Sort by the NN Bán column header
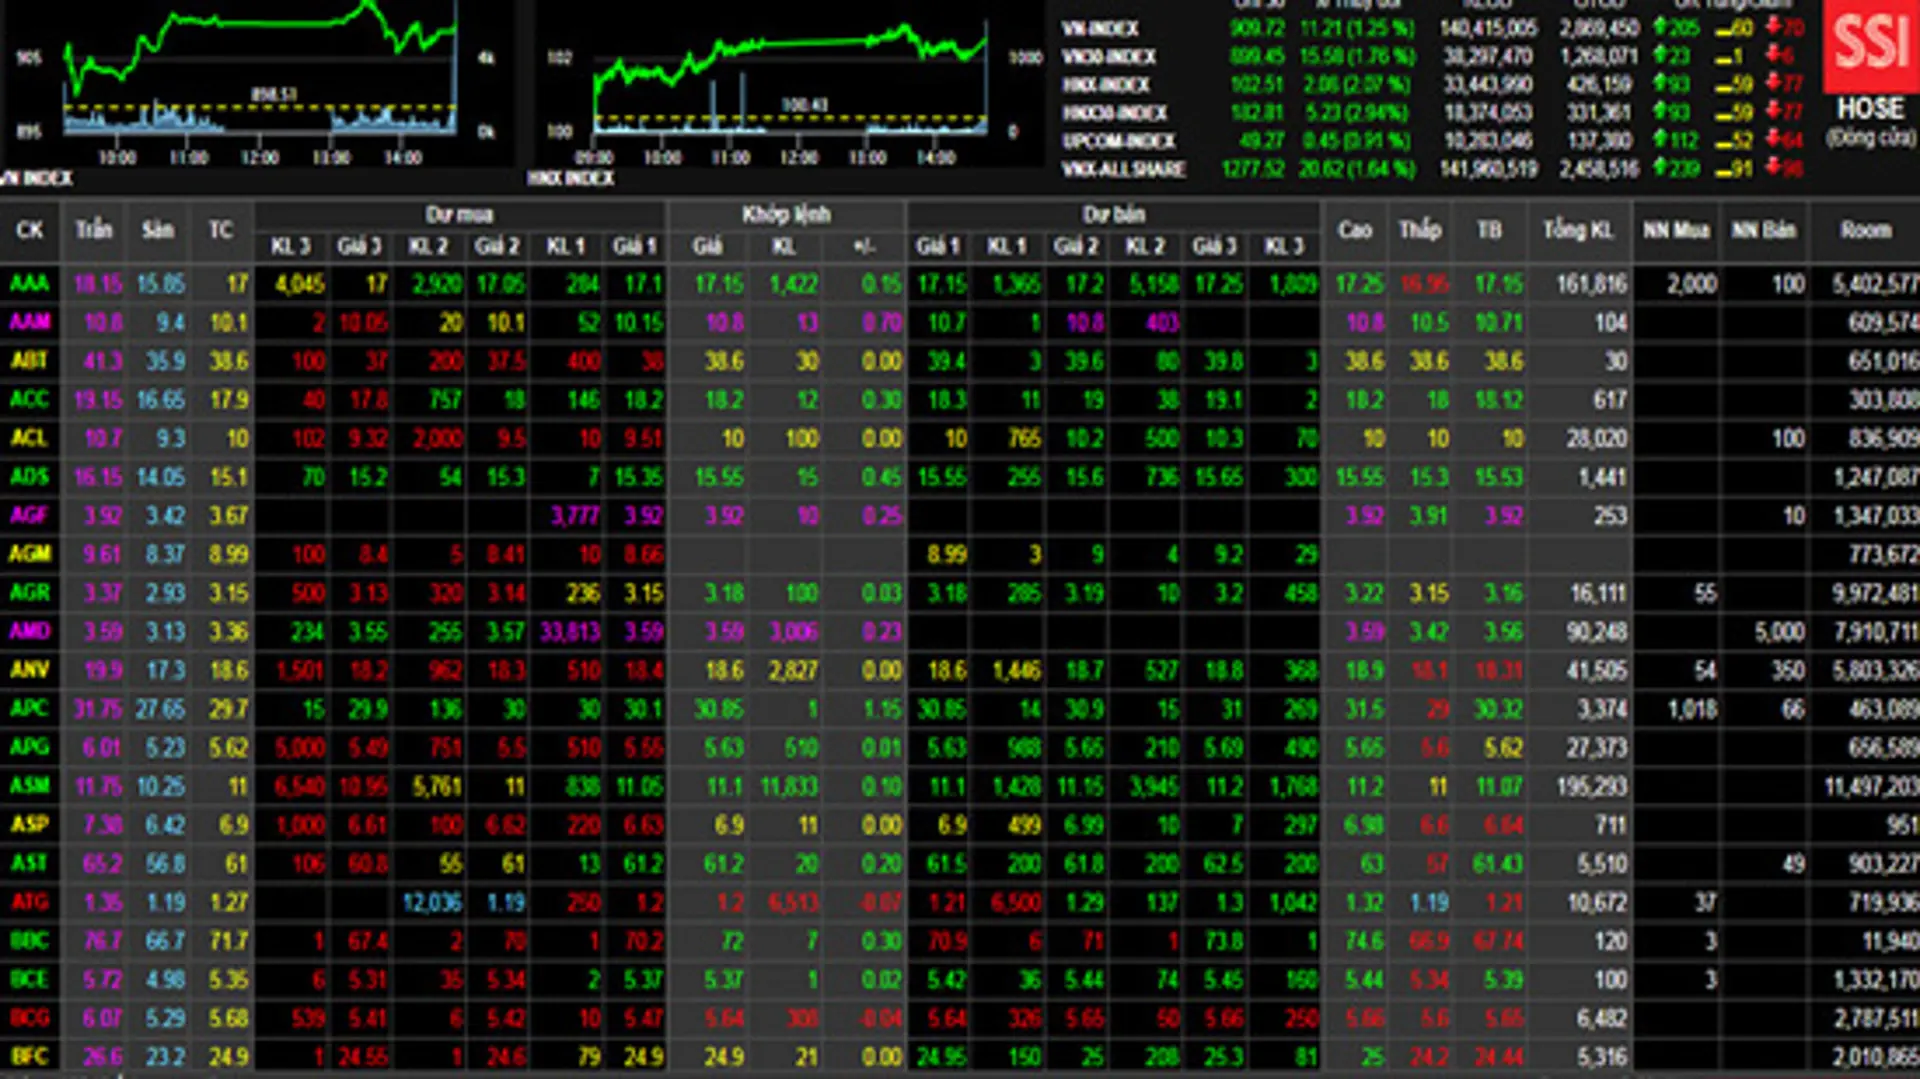This screenshot has height=1079, width=1920. click(x=1764, y=230)
